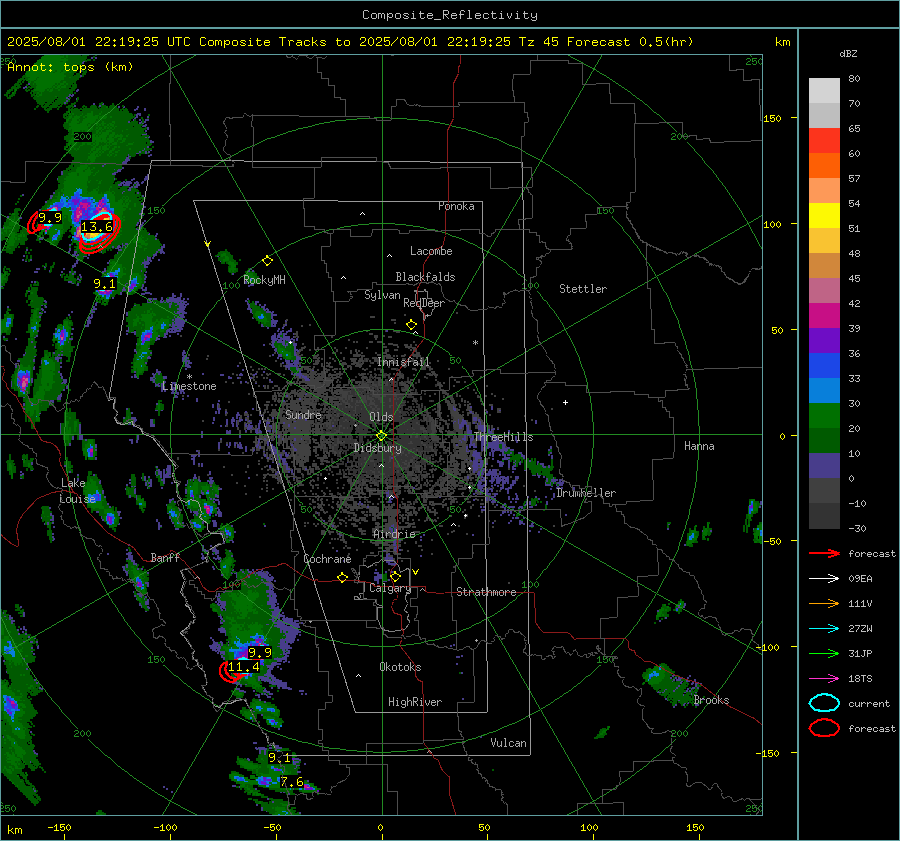This screenshot has height=841, width=900.
Task: Click the 'HighRiver' town label
Action: click(x=415, y=702)
